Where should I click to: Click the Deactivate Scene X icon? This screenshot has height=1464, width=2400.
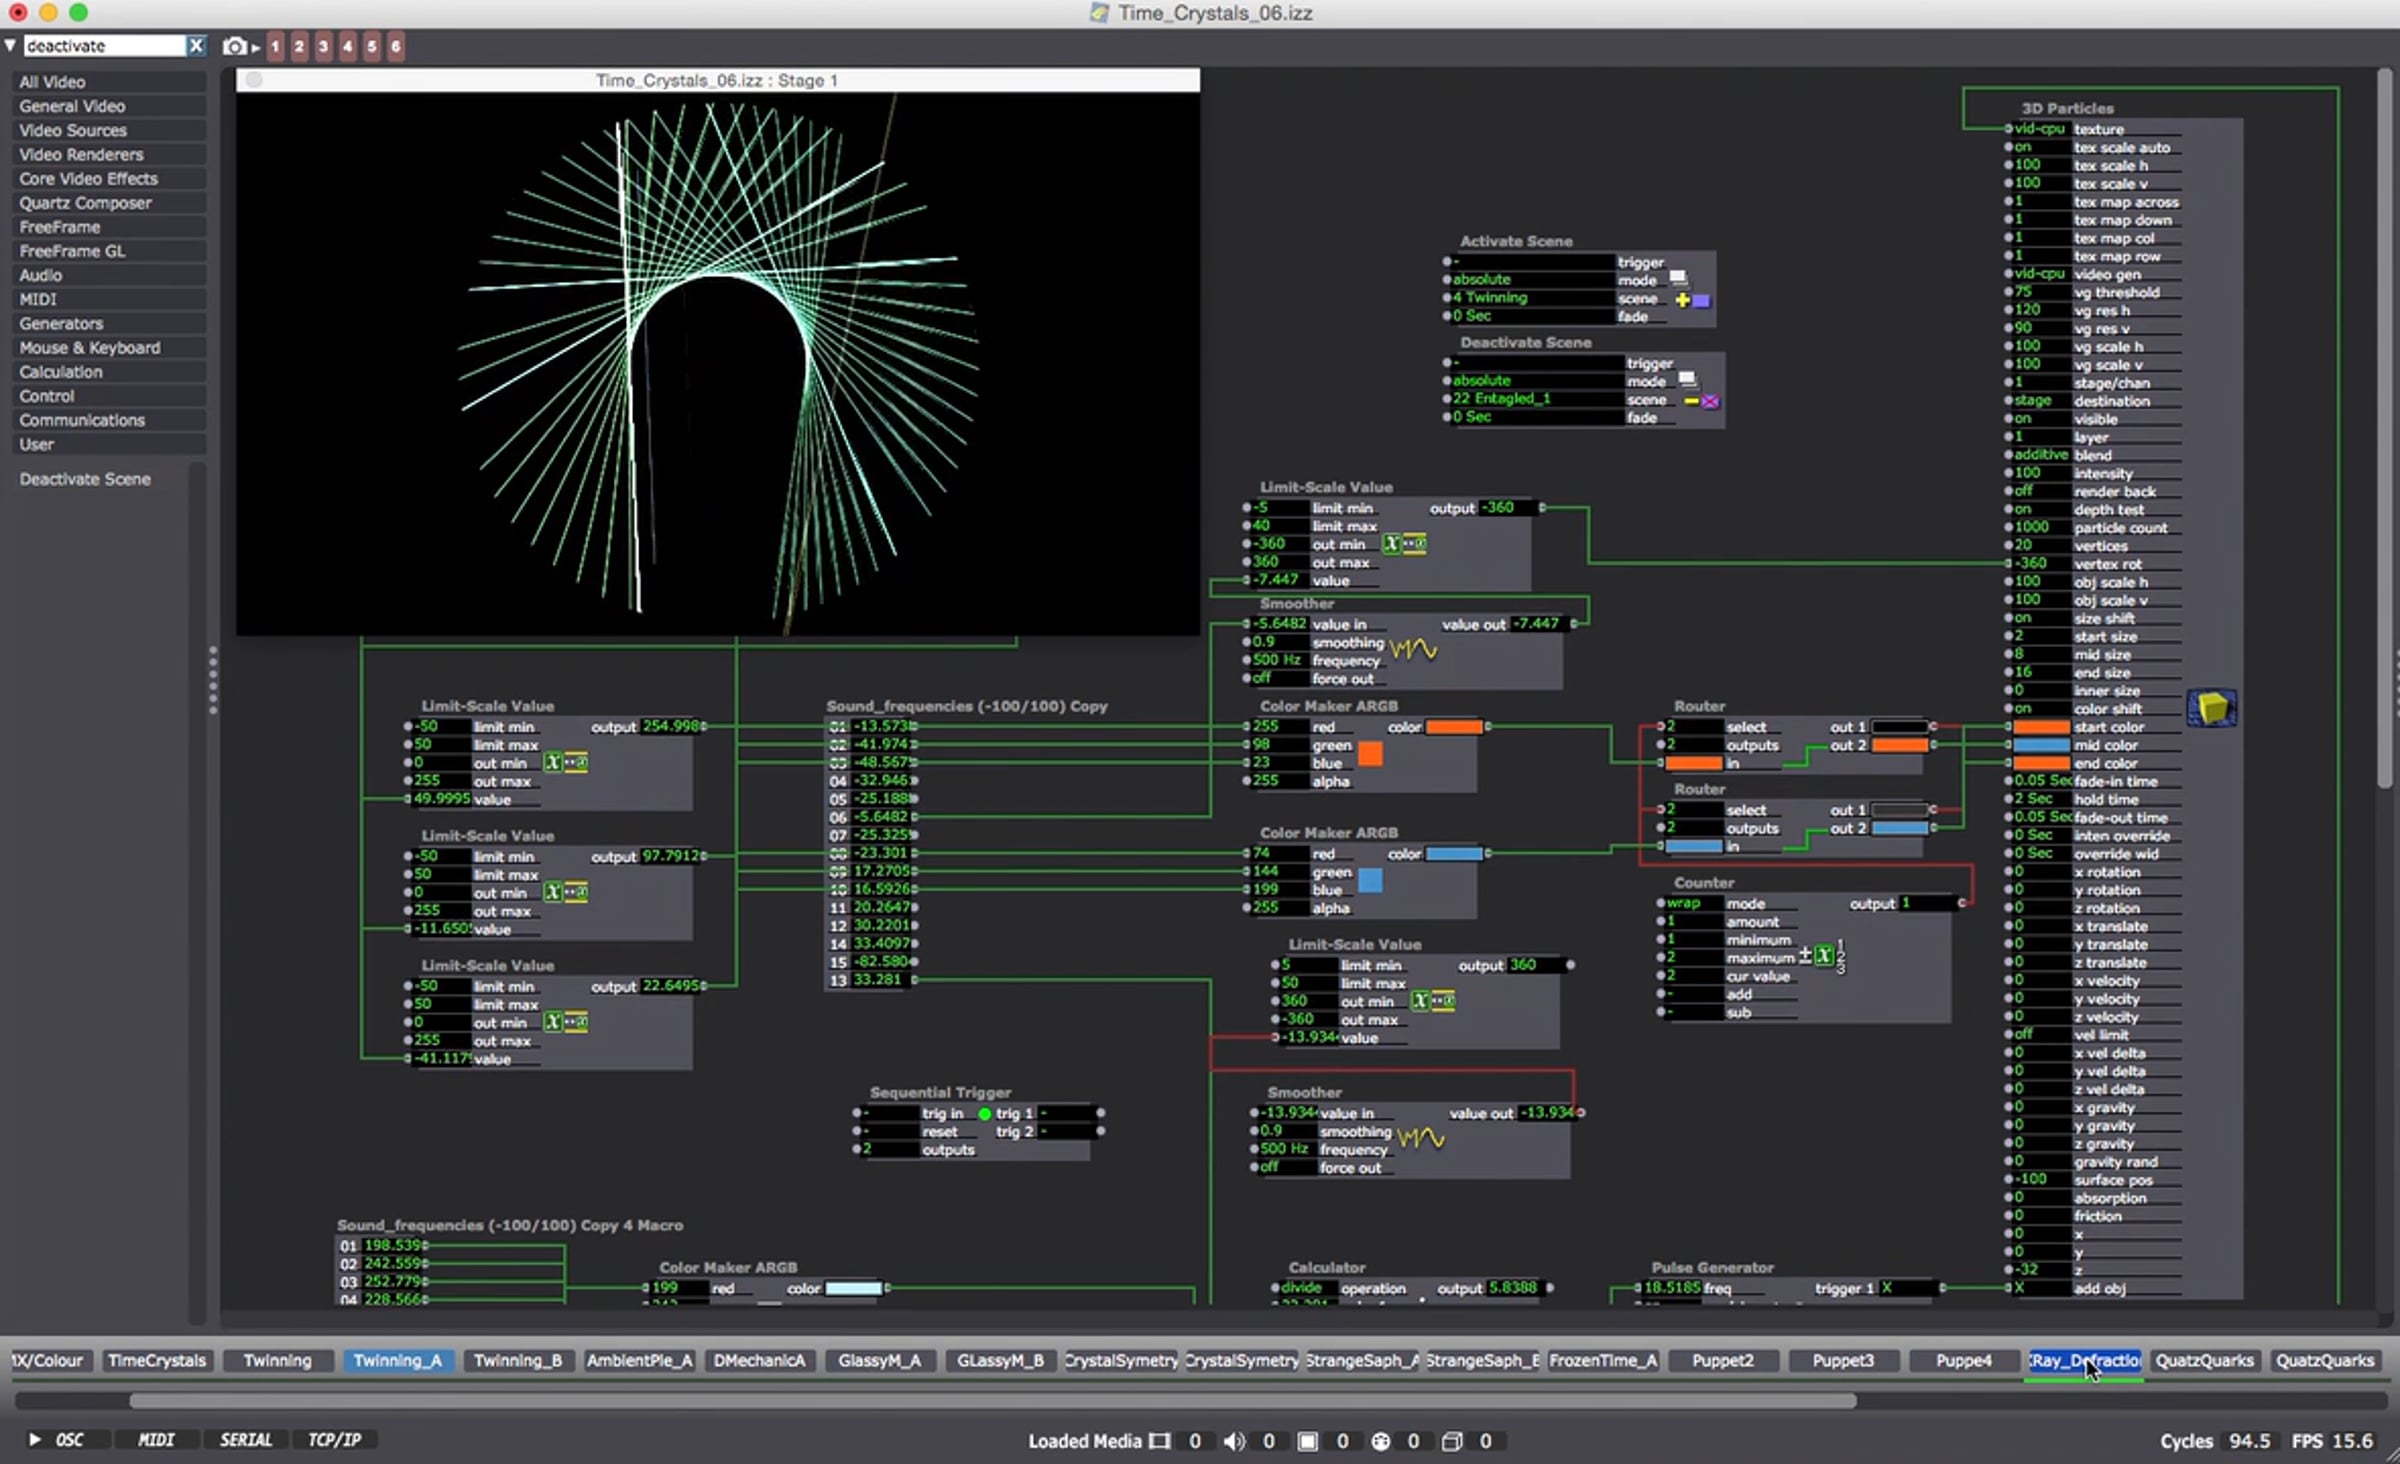click(1710, 401)
